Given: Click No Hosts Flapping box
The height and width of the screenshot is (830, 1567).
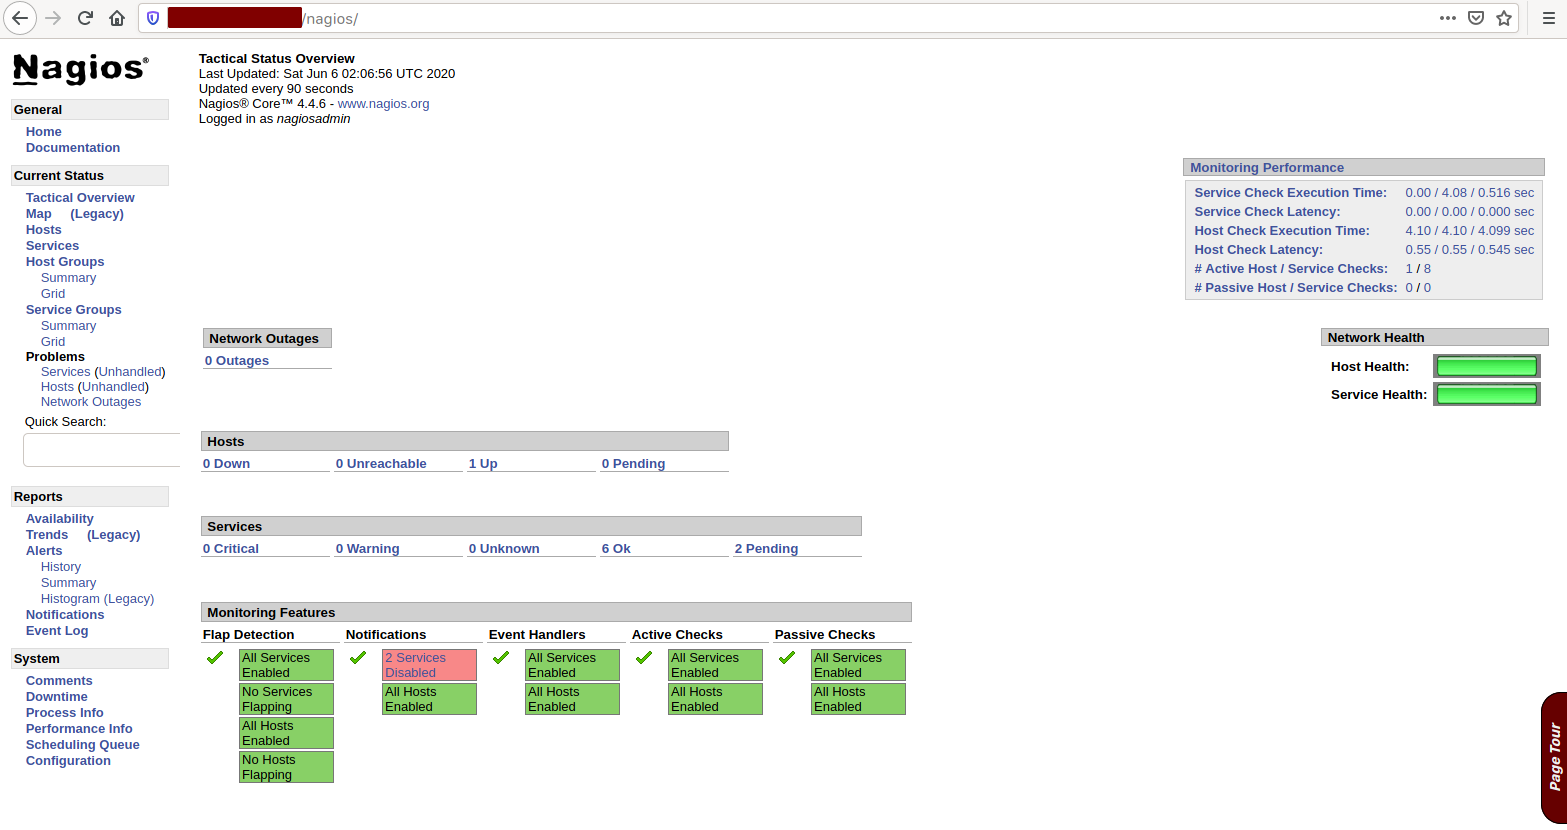Looking at the screenshot, I should [x=287, y=767].
